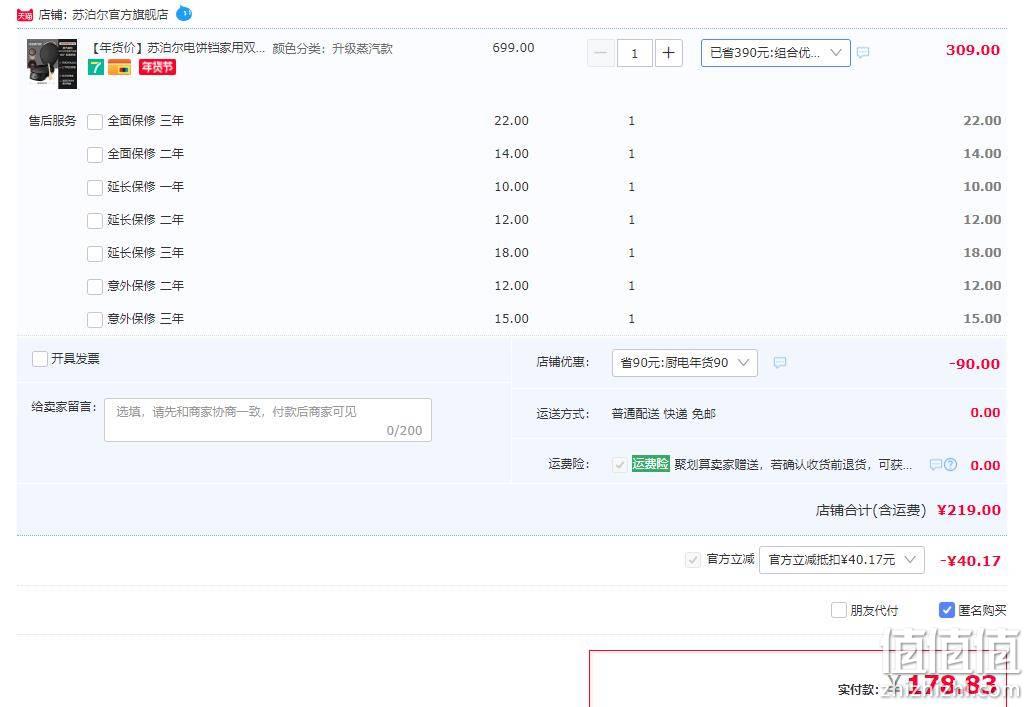The height and width of the screenshot is (707, 1030).
Task: Uncheck the 匿名购买 anonymous purchase checkbox
Action: (947, 610)
